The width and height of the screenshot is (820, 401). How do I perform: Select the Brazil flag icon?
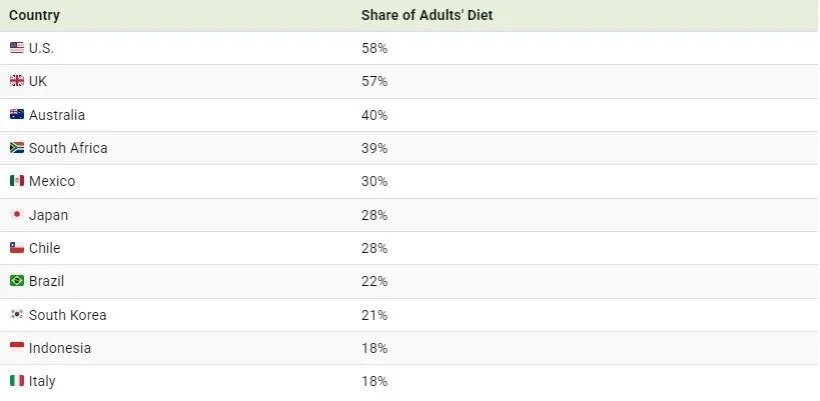(17, 281)
